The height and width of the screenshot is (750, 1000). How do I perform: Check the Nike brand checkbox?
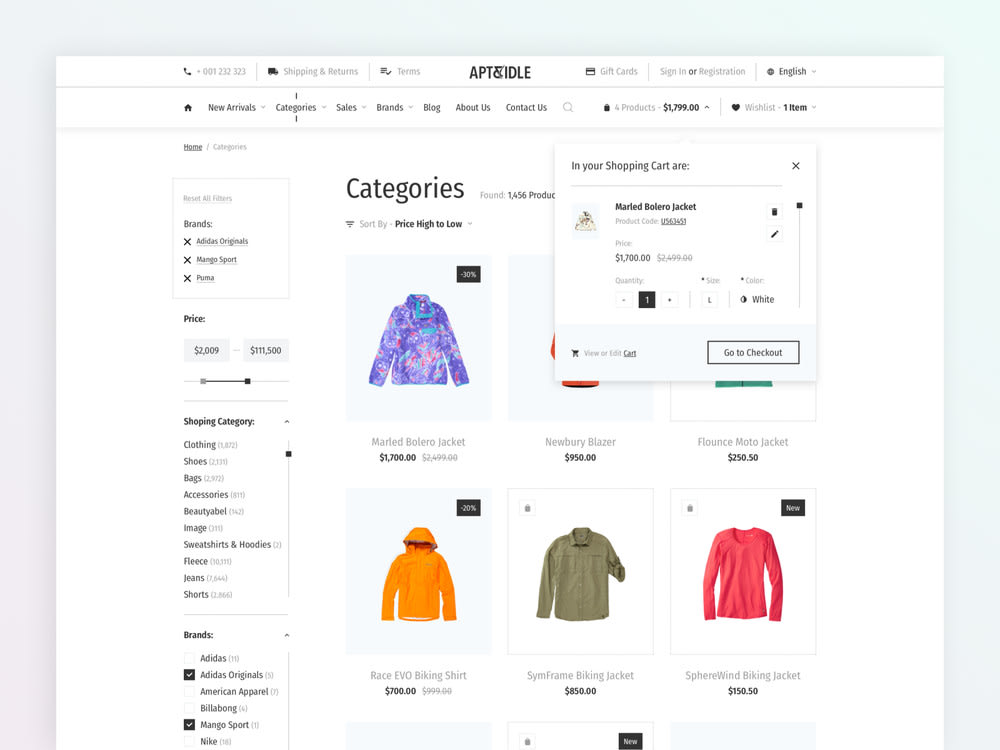189,741
